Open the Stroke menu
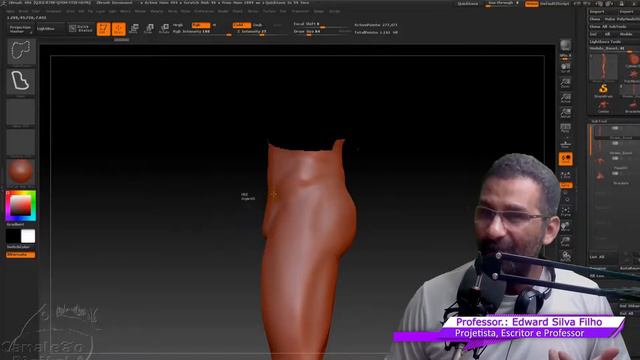The width and height of the screenshot is (640, 360). 253,11
